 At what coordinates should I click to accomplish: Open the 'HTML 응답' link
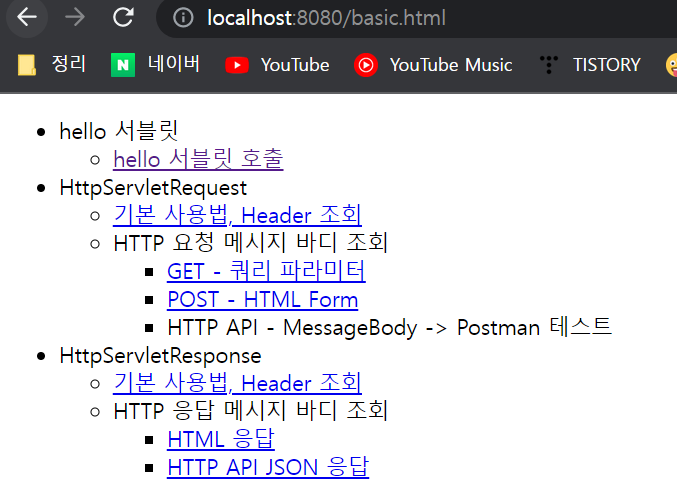click(x=221, y=439)
